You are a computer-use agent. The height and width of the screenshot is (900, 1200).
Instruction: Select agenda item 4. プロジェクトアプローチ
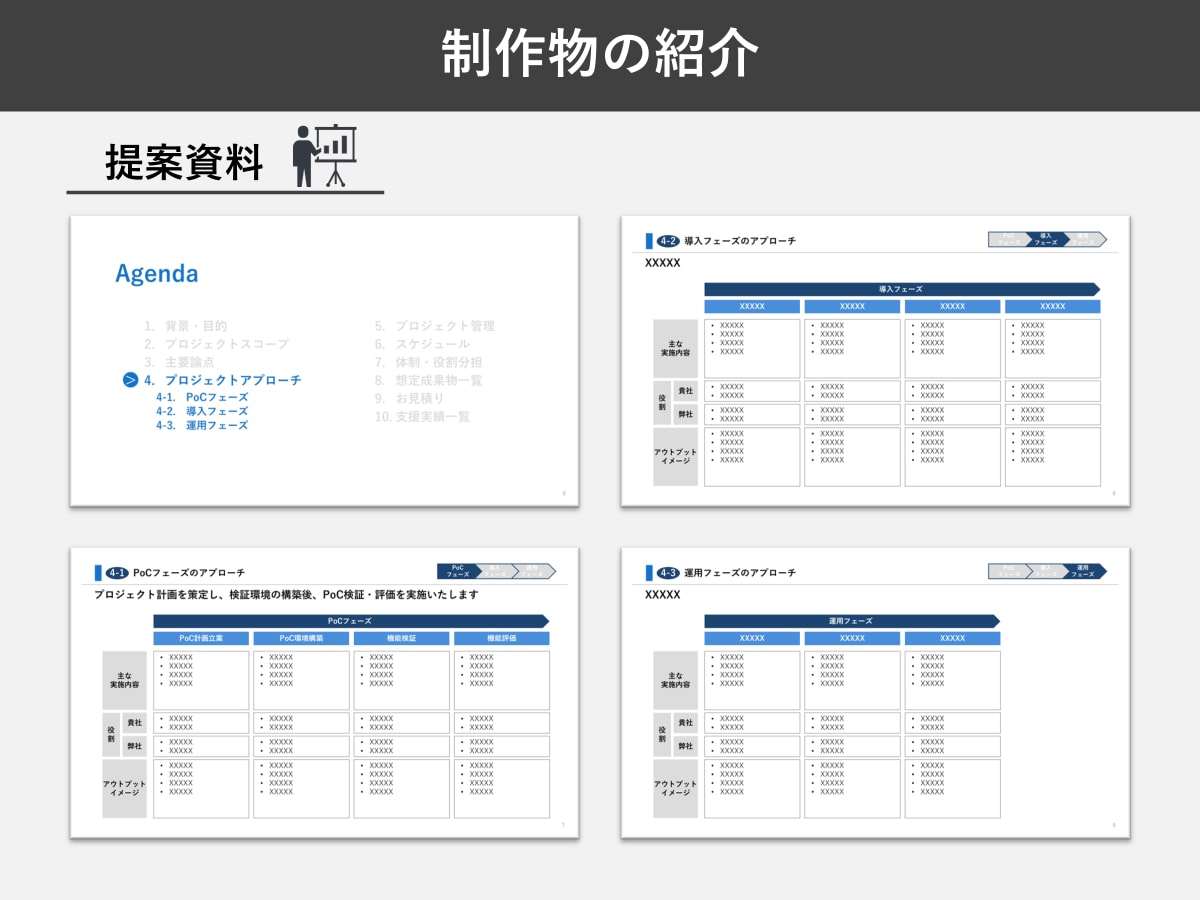222,380
